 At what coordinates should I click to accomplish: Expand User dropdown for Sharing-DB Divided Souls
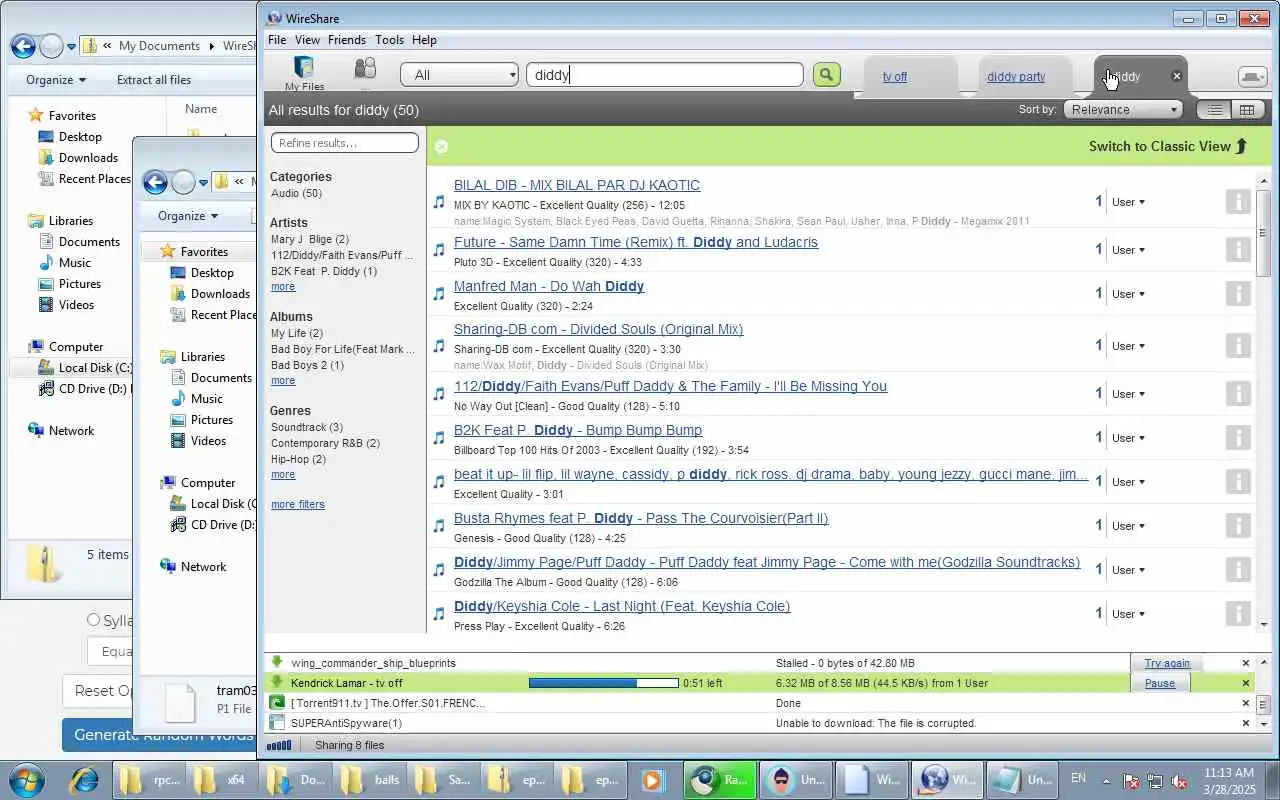1128,346
